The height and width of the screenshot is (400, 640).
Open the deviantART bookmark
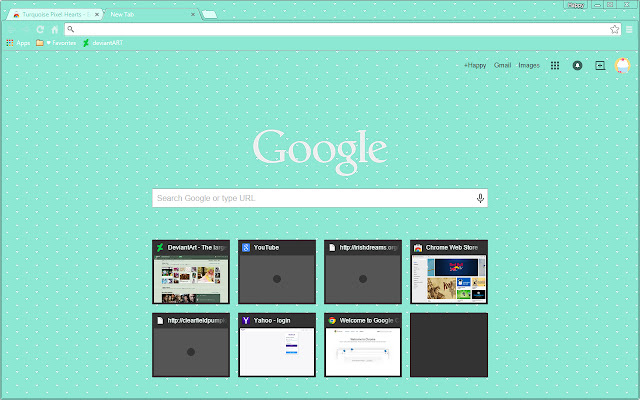[103, 43]
